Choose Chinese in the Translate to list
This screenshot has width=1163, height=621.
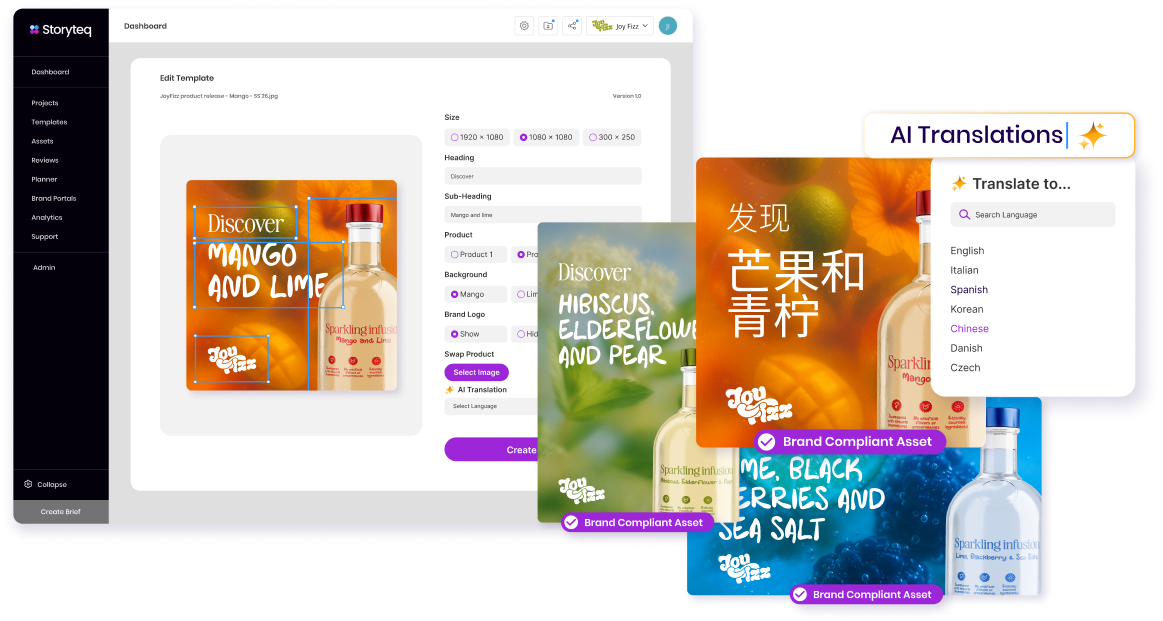click(969, 329)
